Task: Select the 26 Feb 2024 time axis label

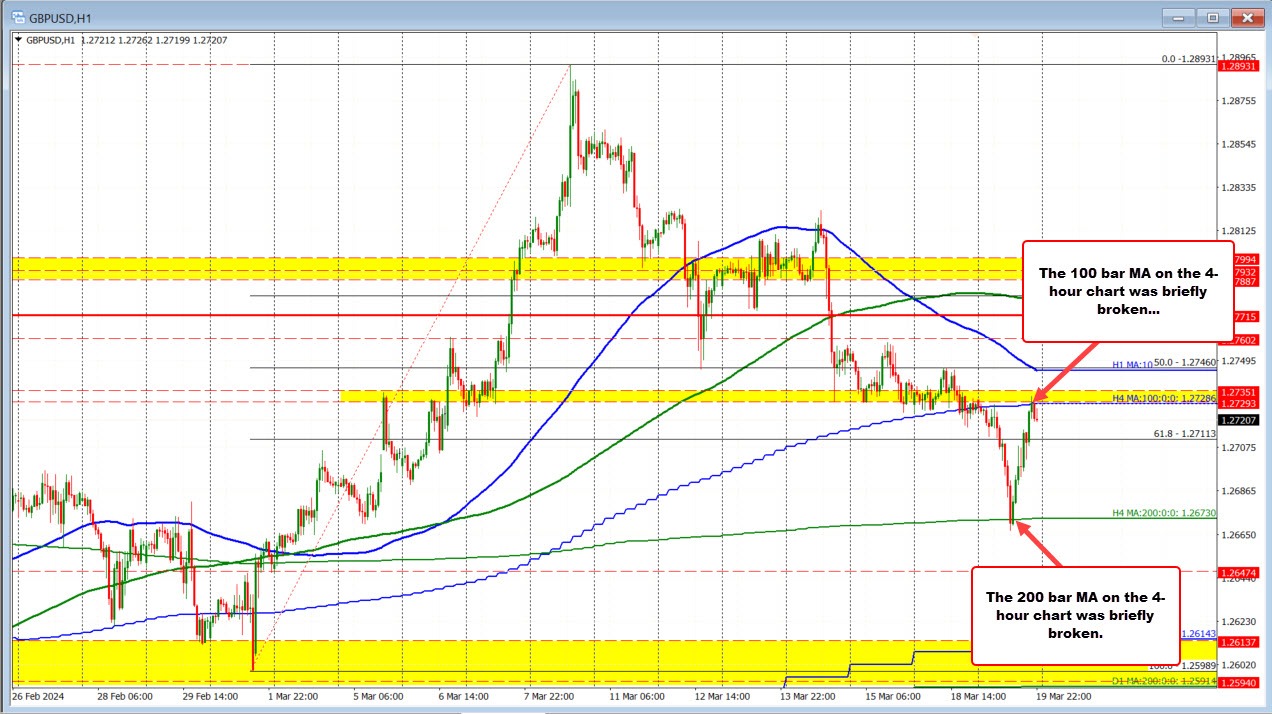Action: click(x=37, y=697)
